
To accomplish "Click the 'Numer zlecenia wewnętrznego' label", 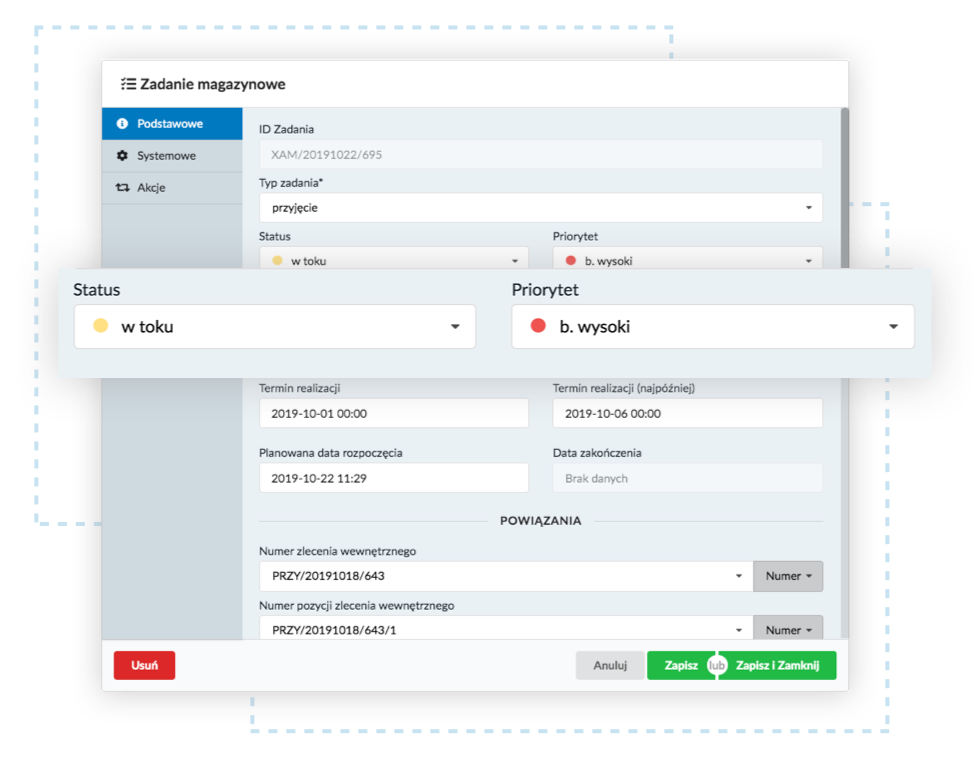I will pos(337,551).
